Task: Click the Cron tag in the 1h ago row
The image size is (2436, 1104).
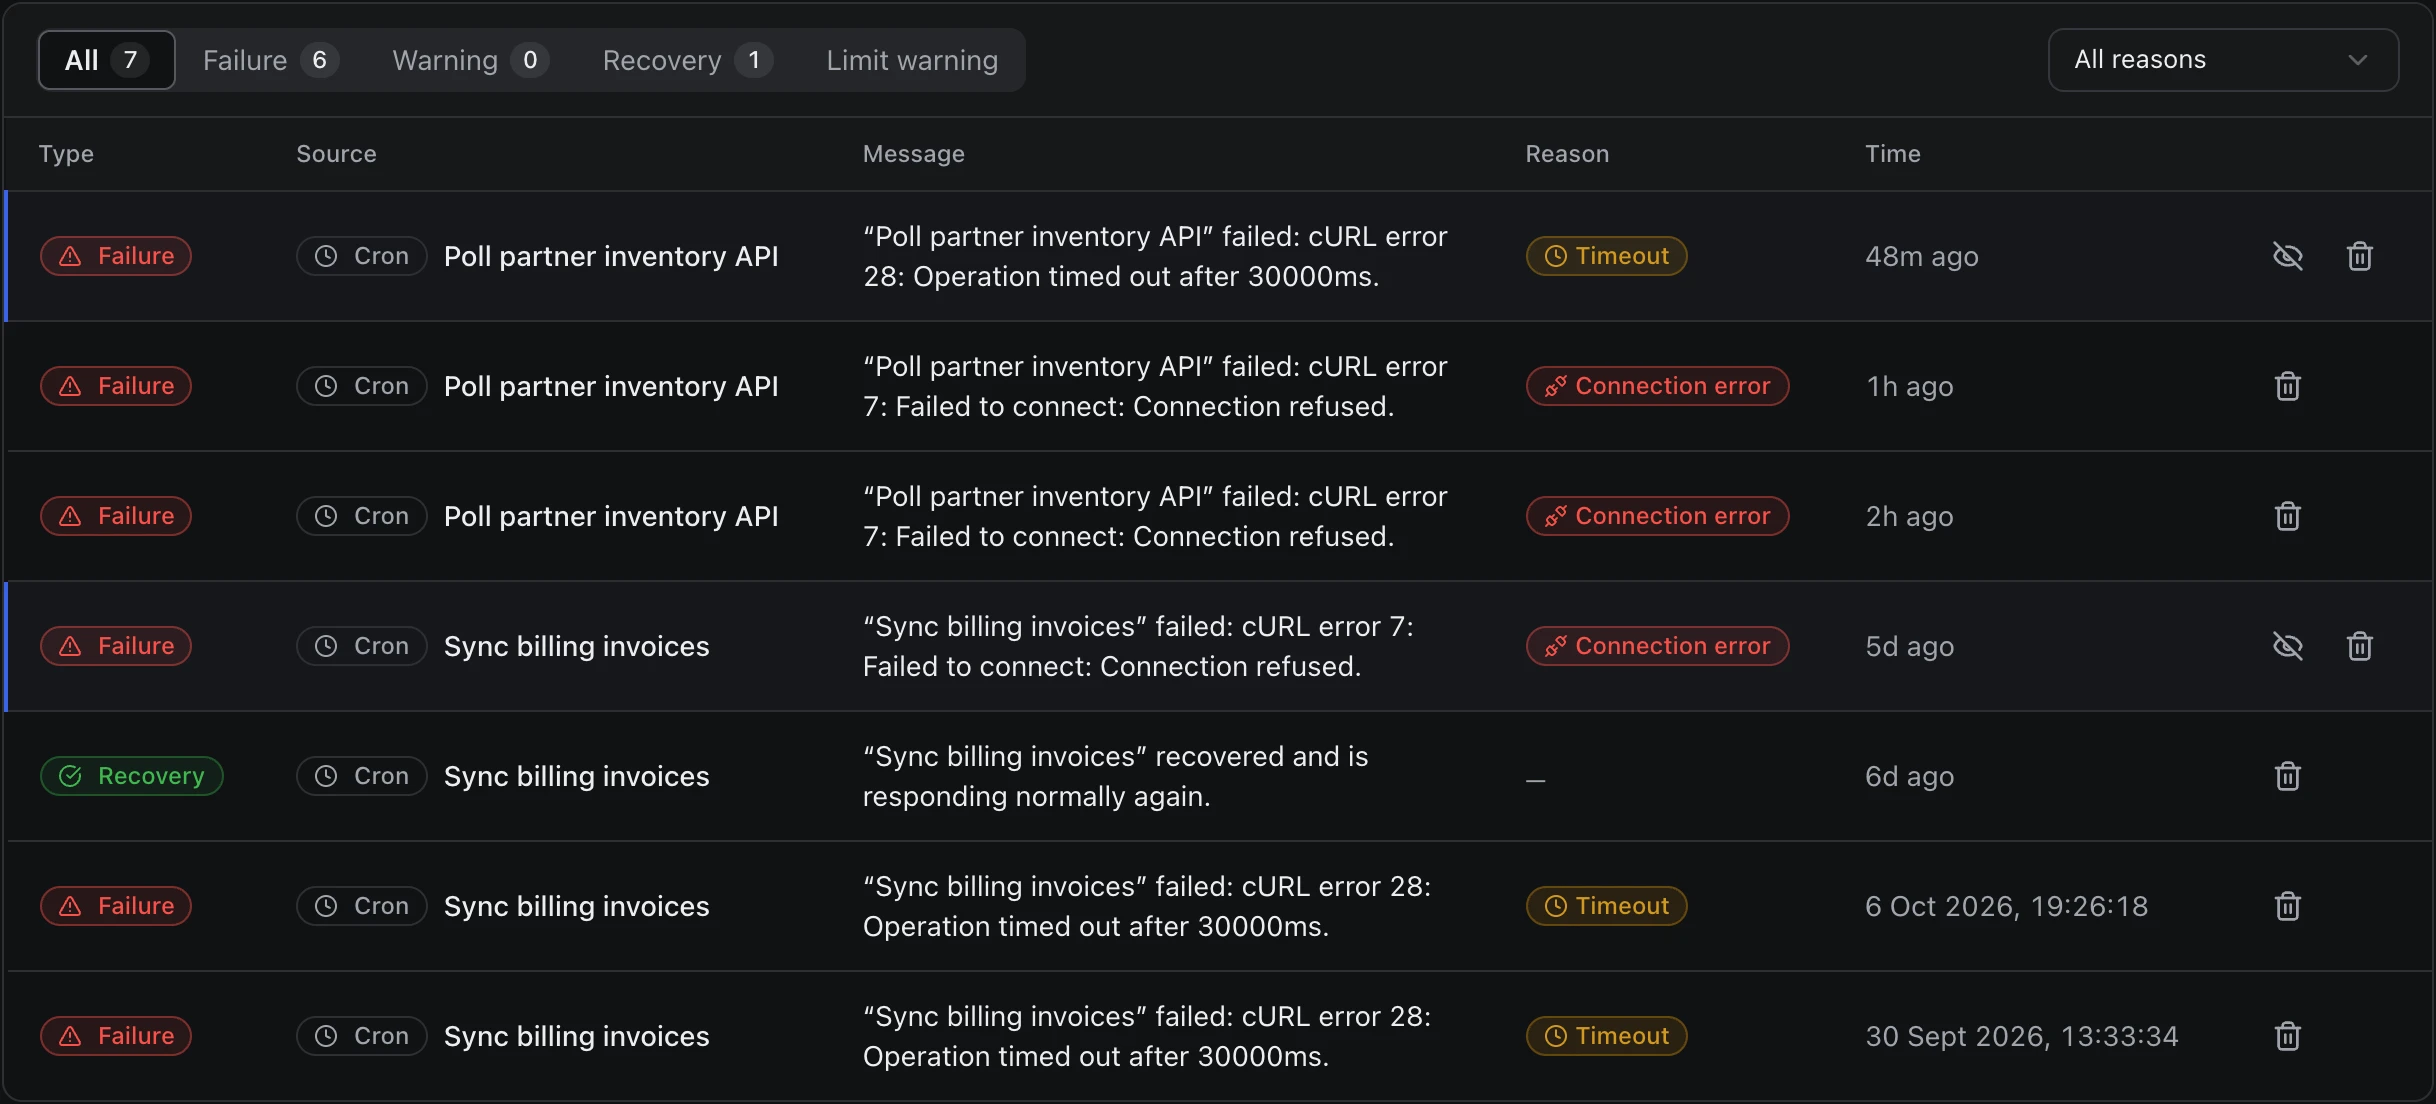Action: tap(362, 386)
